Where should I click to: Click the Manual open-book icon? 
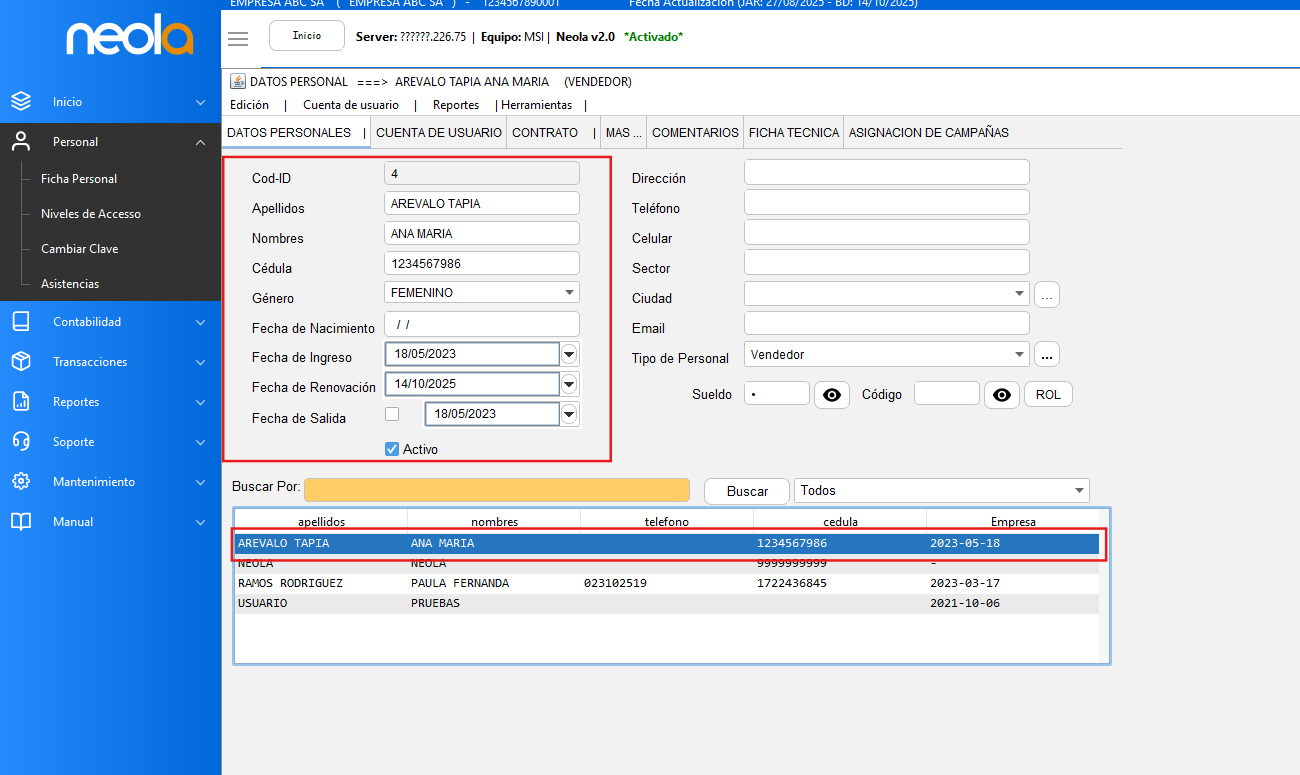click(x=21, y=521)
